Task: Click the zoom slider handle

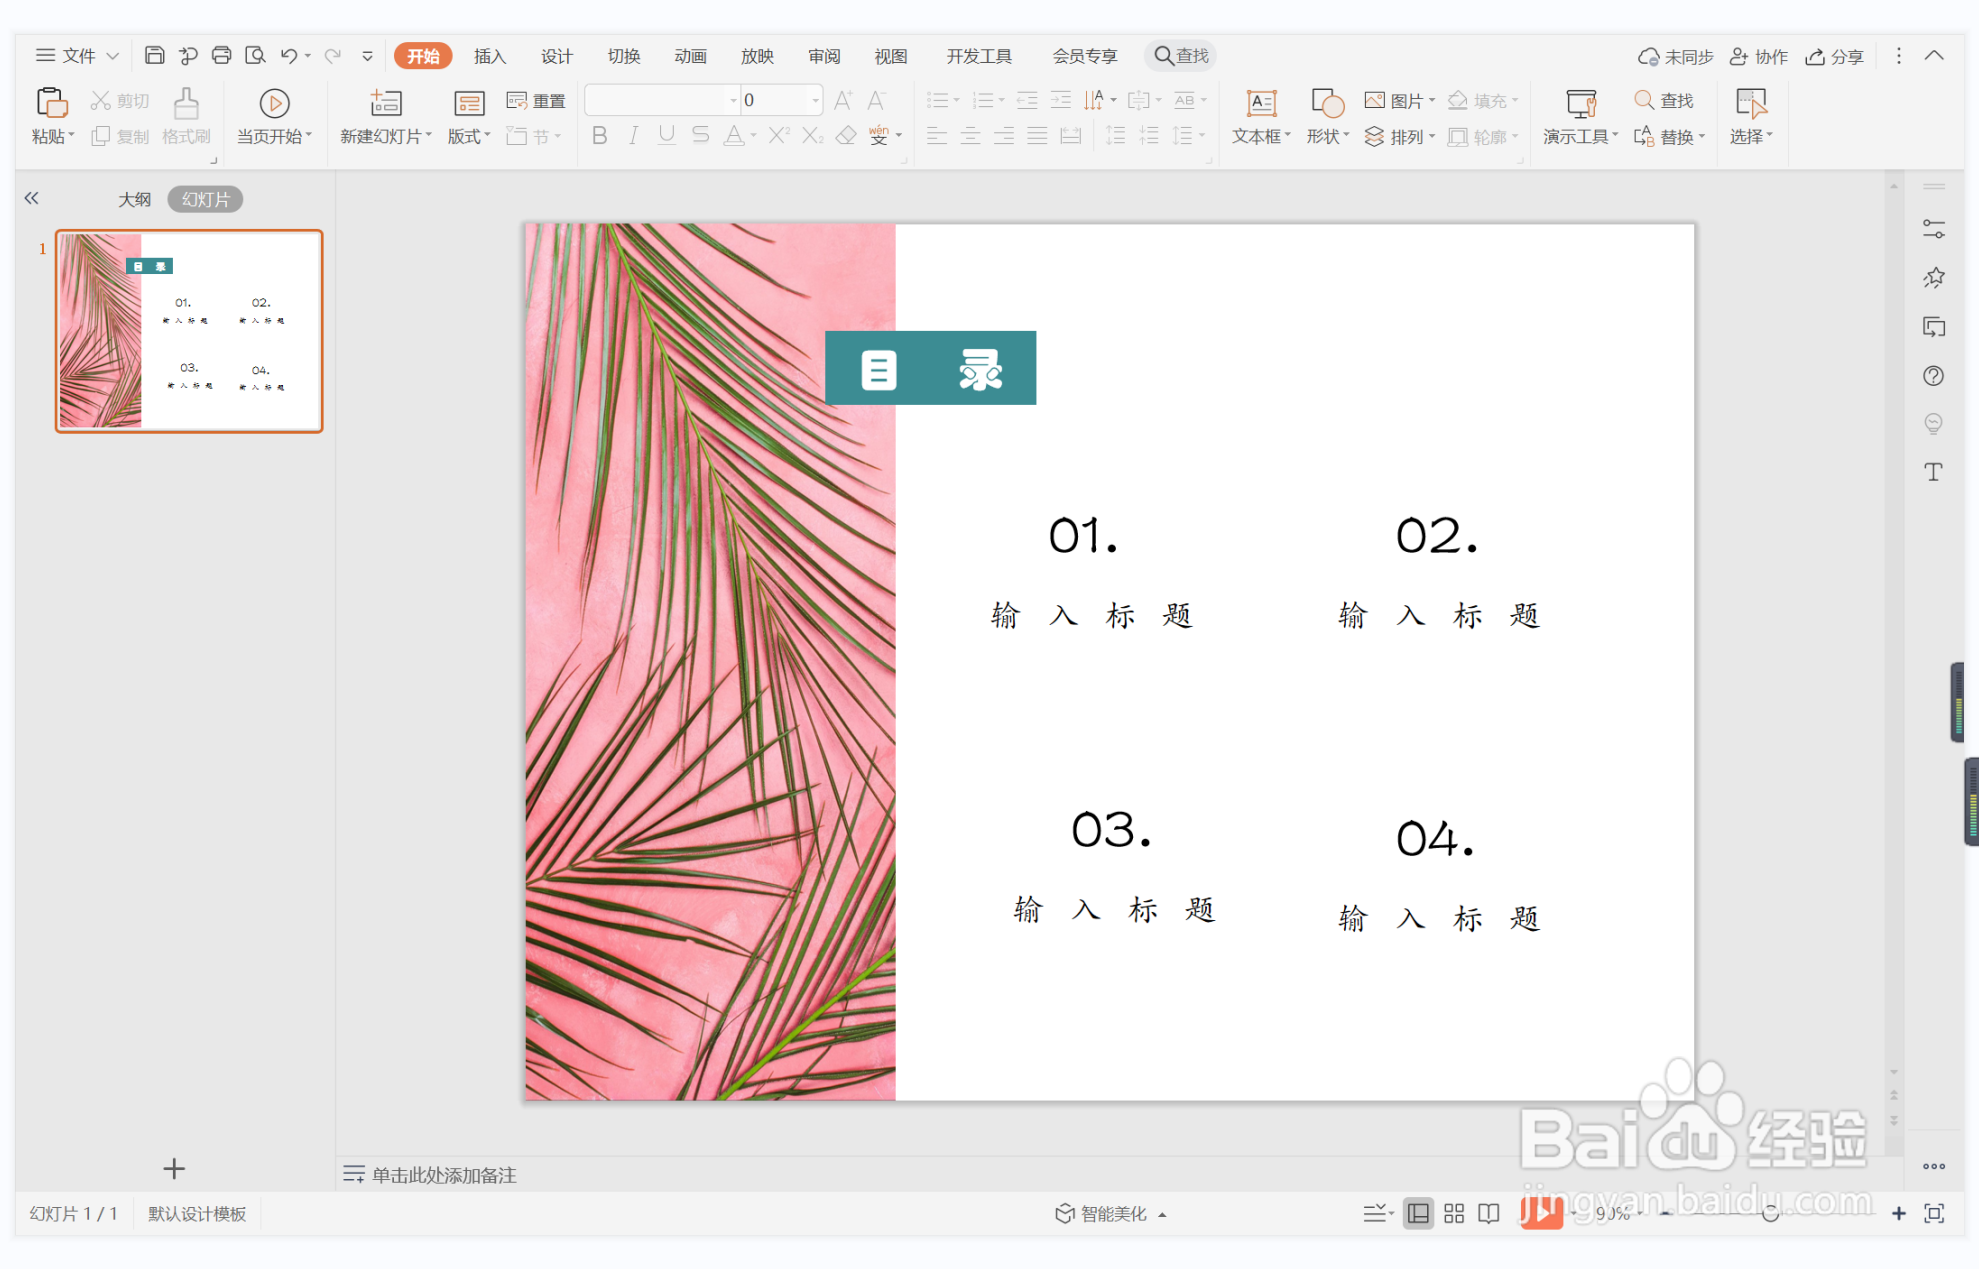Action: point(1770,1213)
